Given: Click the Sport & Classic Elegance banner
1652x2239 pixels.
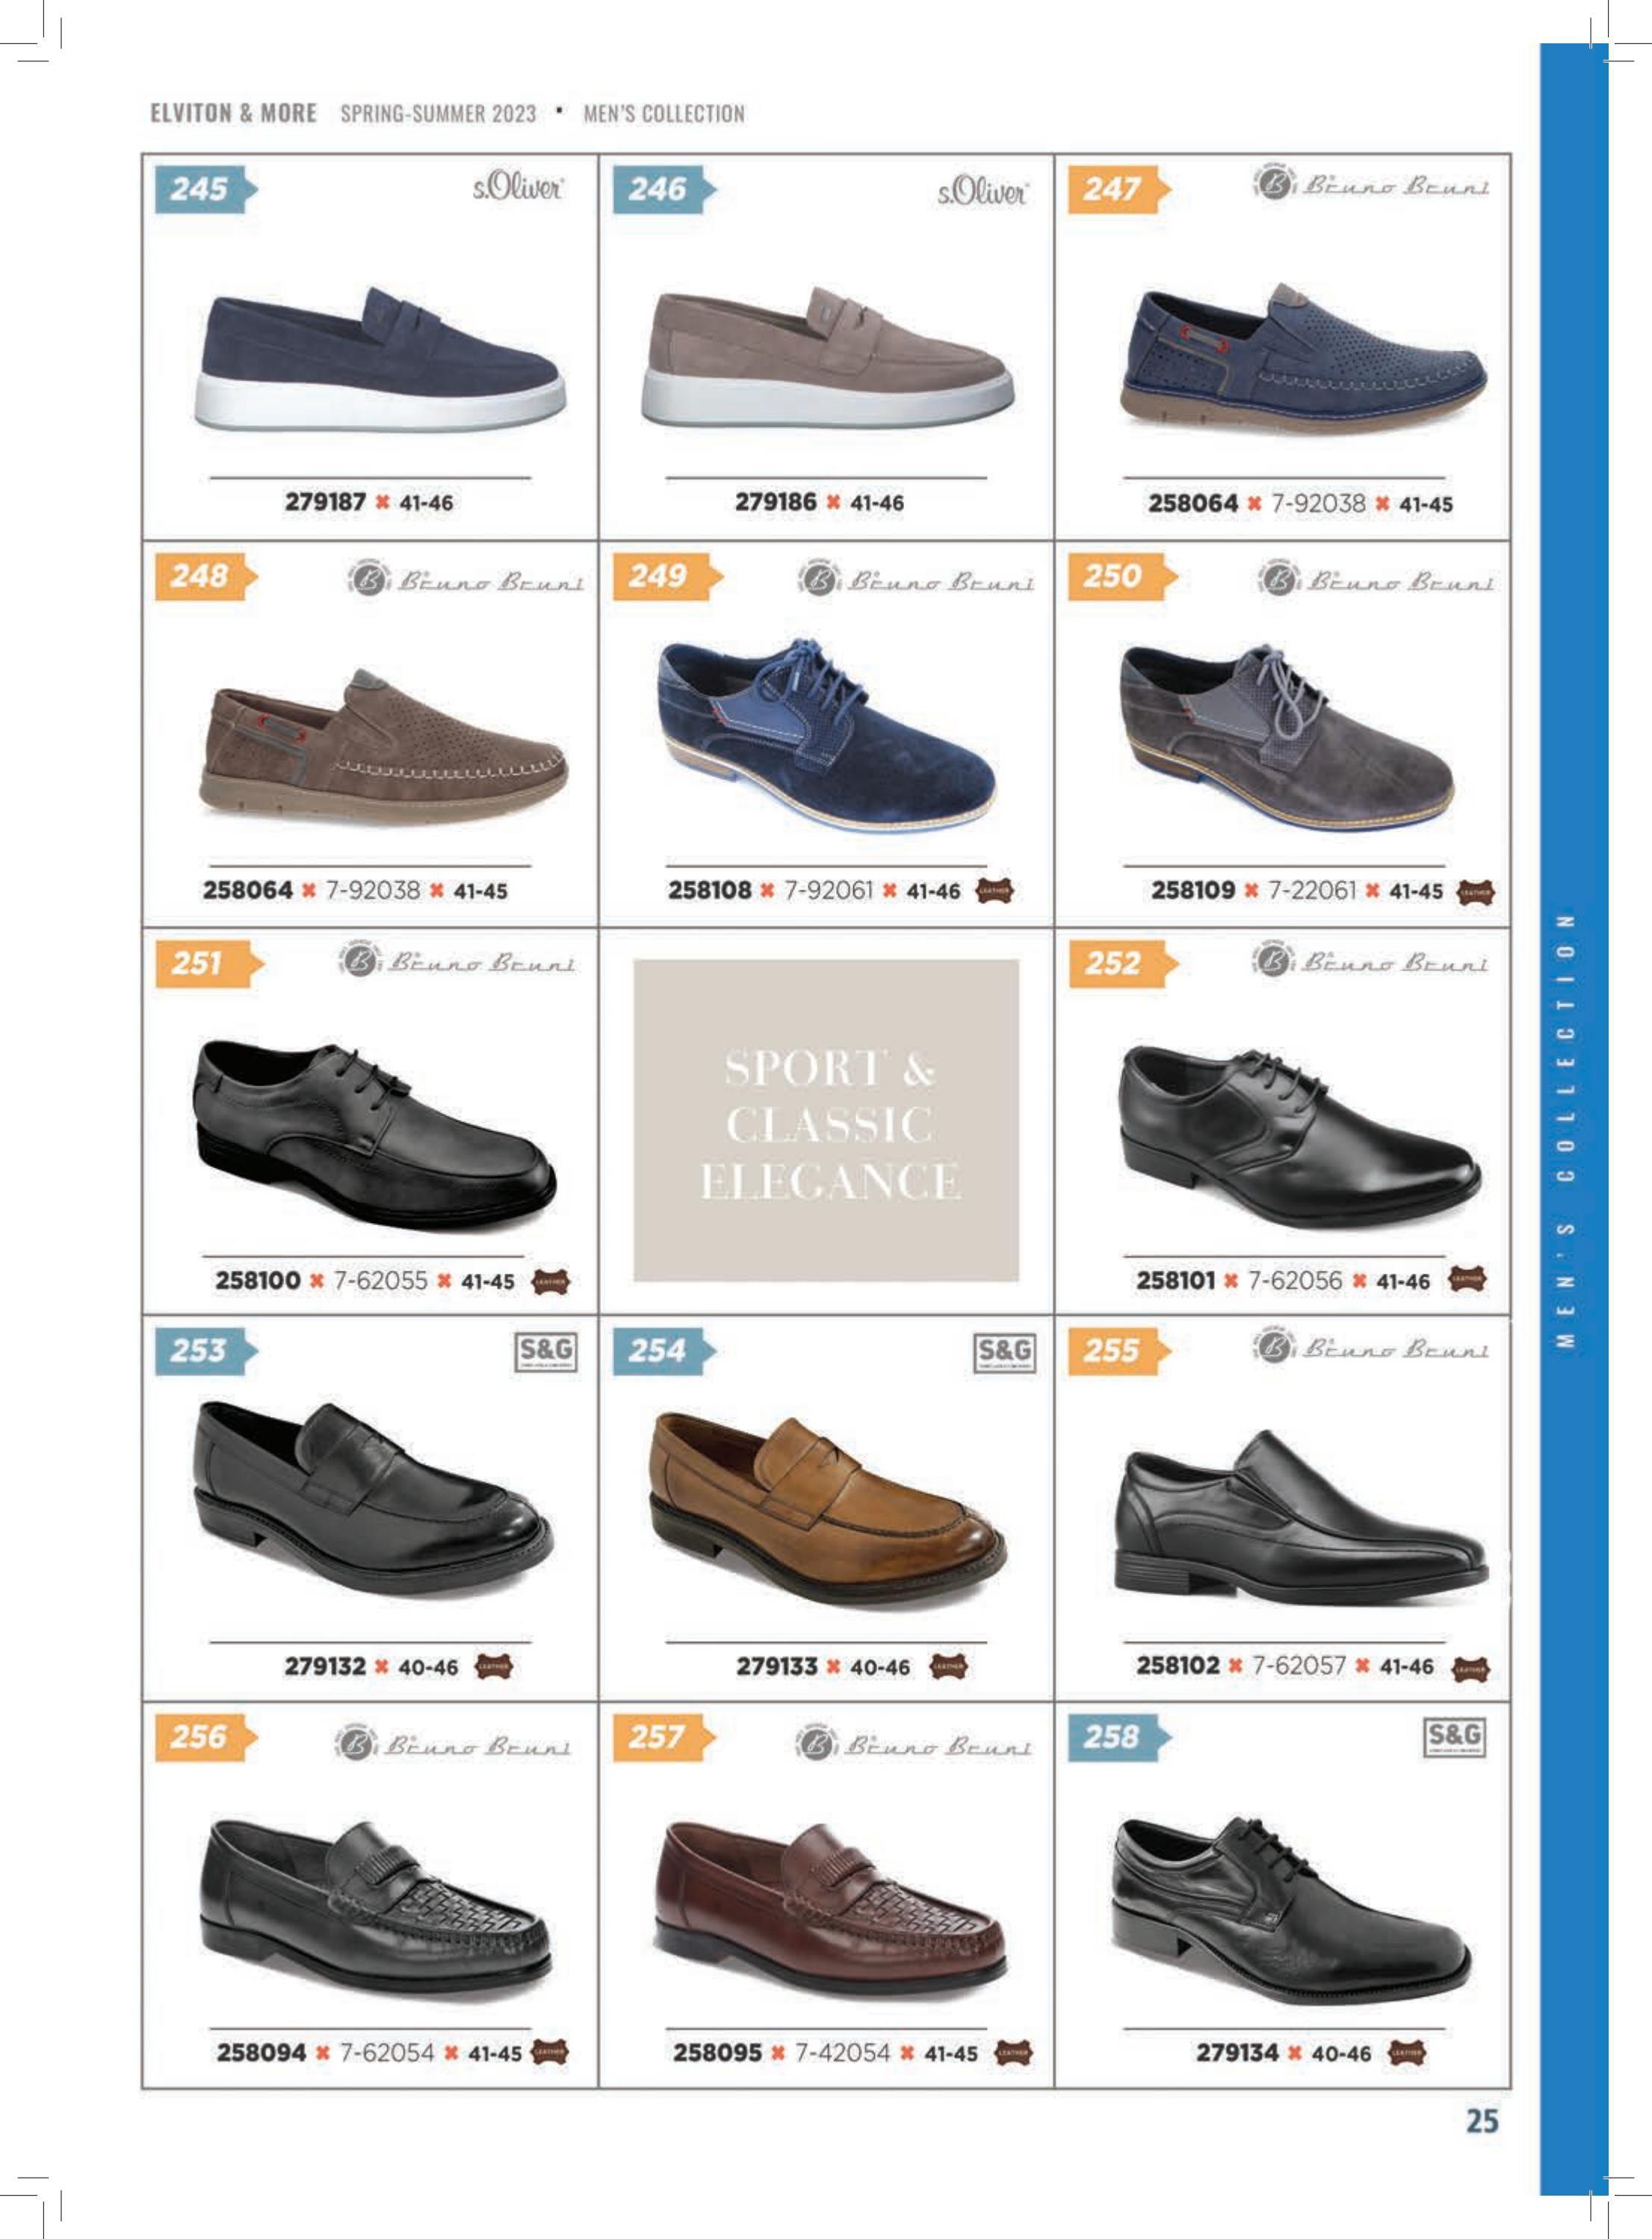Looking at the screenshot, I should click(x=826, y=1120).
